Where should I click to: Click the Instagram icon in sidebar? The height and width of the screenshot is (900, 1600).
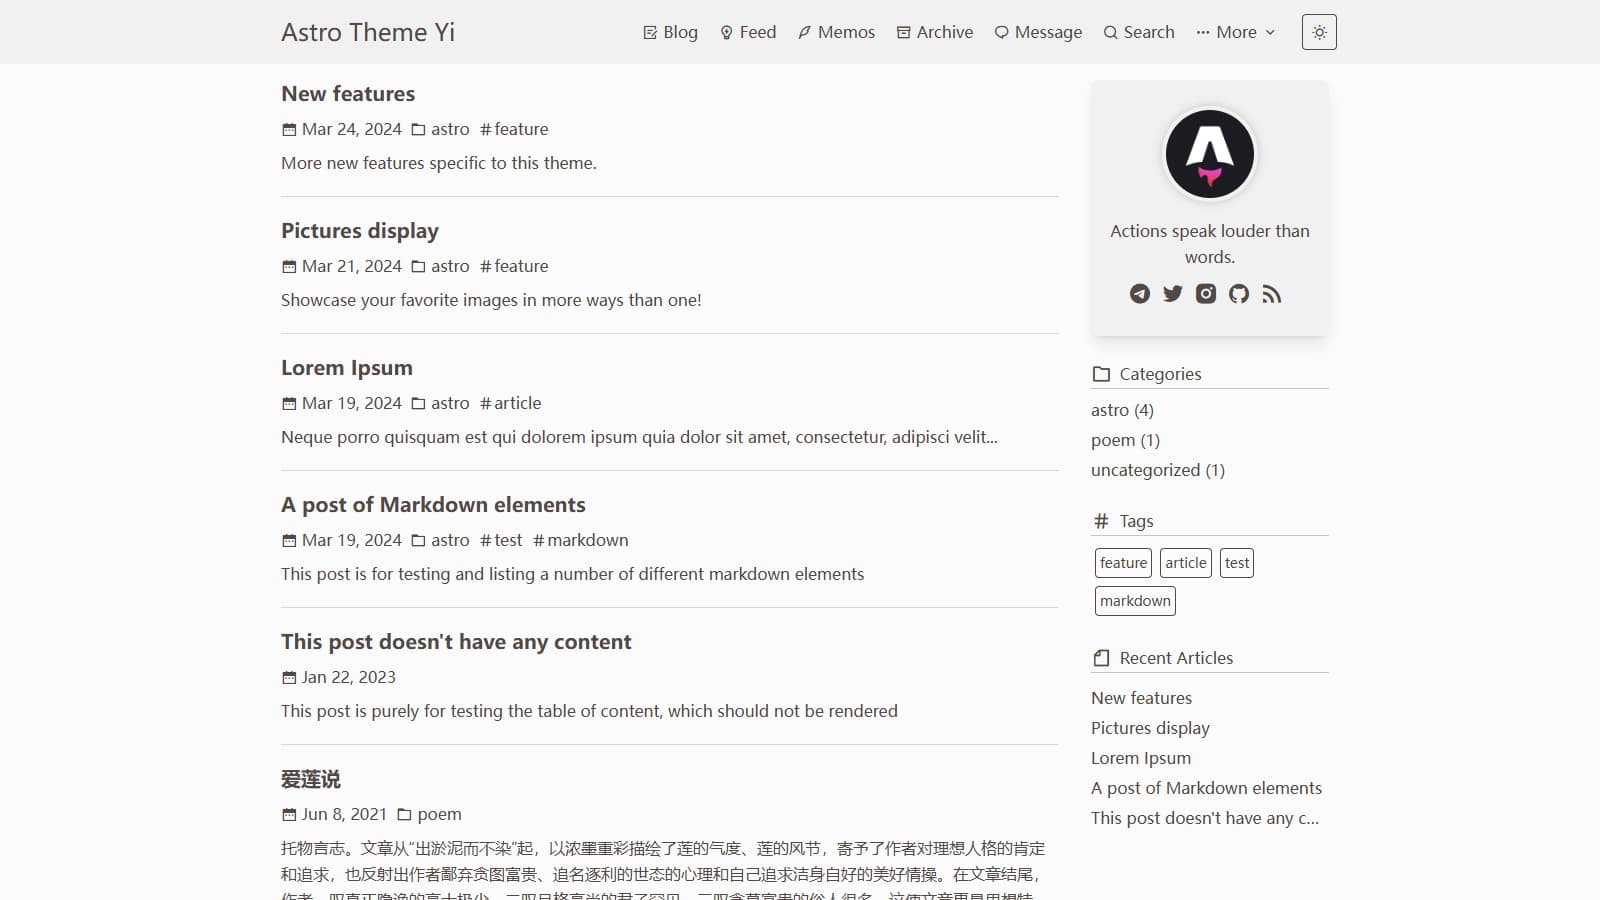1206,294
